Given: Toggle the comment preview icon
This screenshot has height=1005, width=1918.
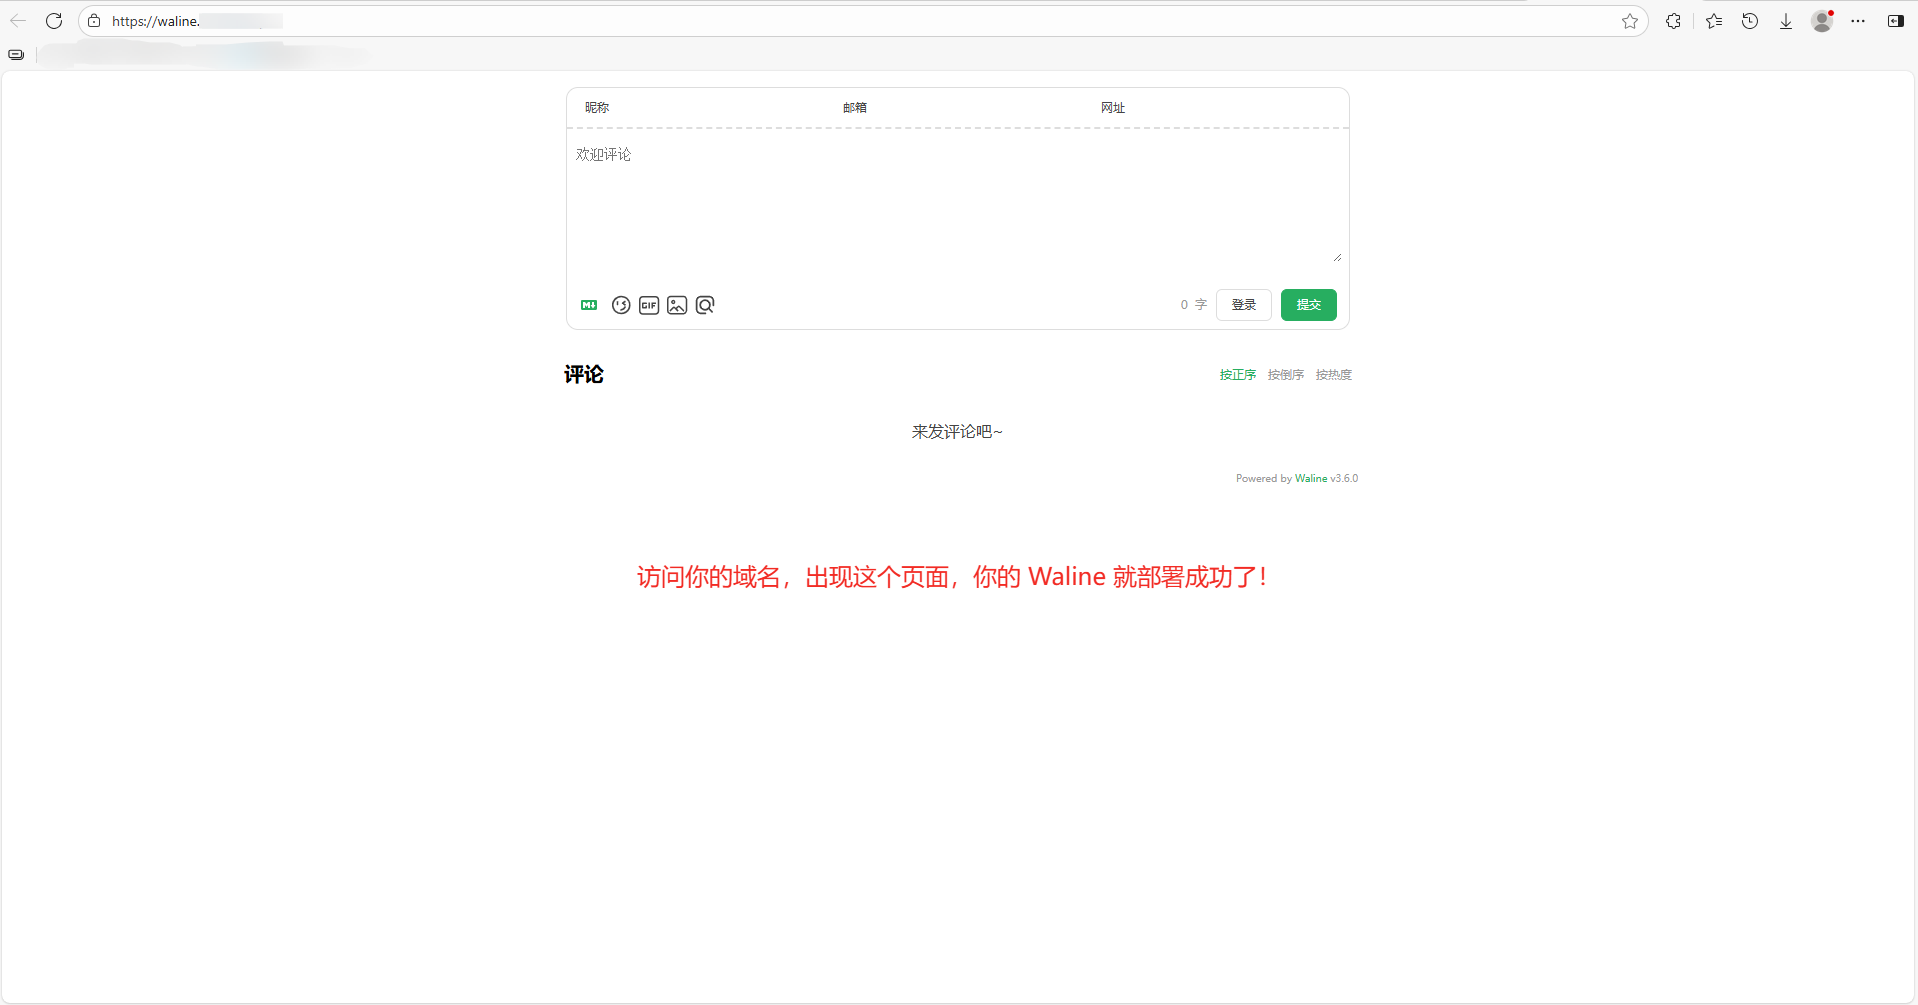Looking at the screenshot, I should point(705,305).
